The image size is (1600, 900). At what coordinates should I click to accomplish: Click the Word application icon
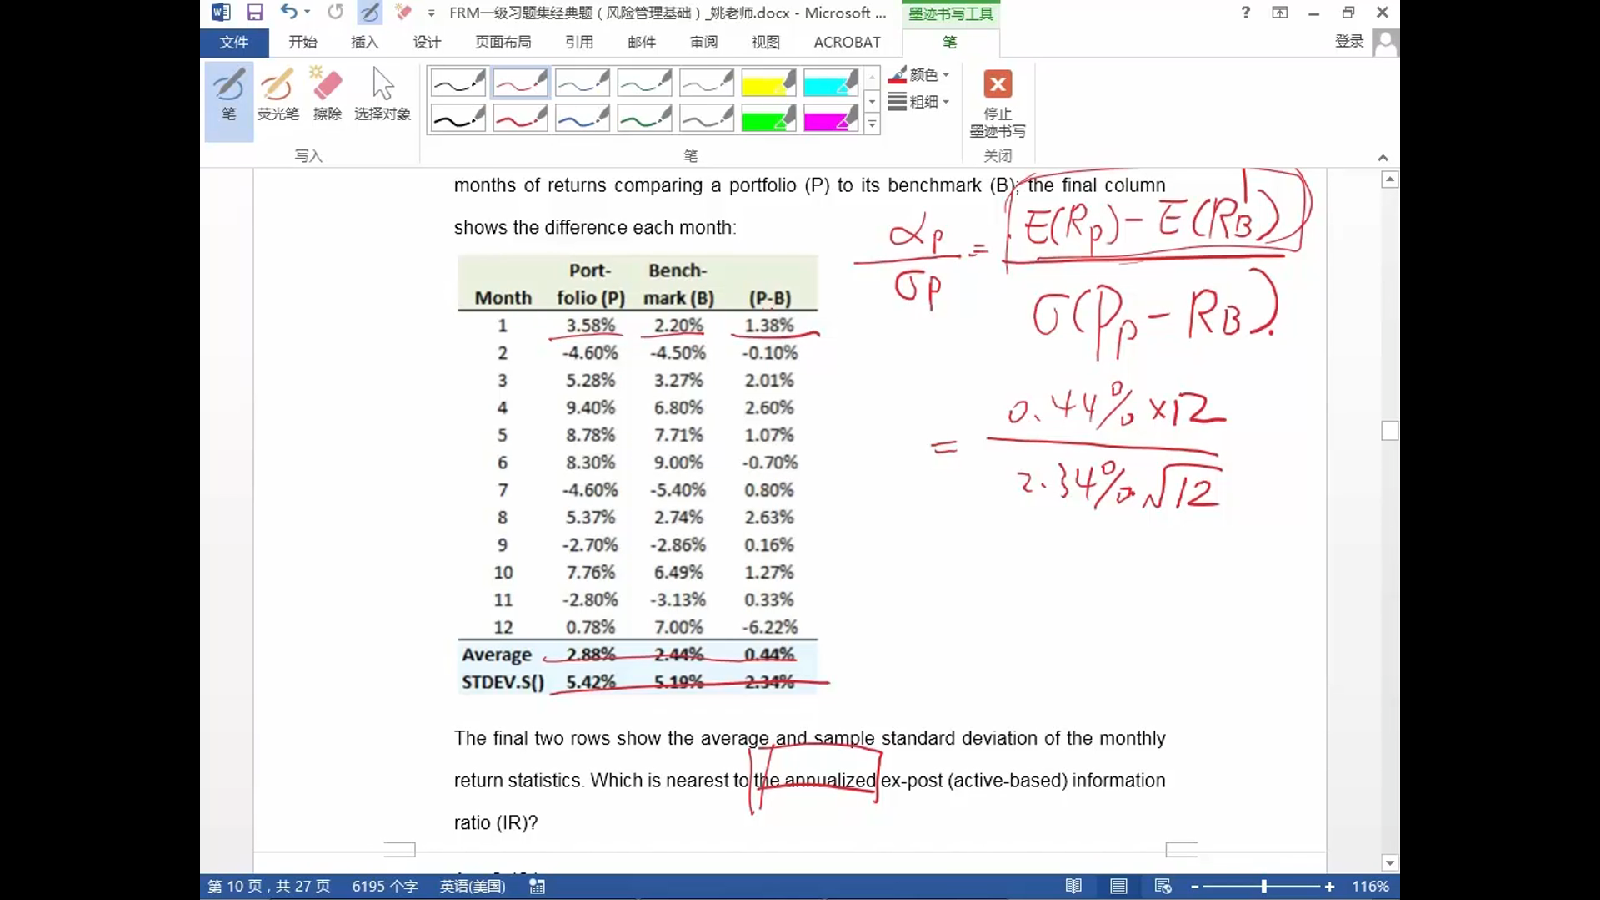tap(220, 12)
